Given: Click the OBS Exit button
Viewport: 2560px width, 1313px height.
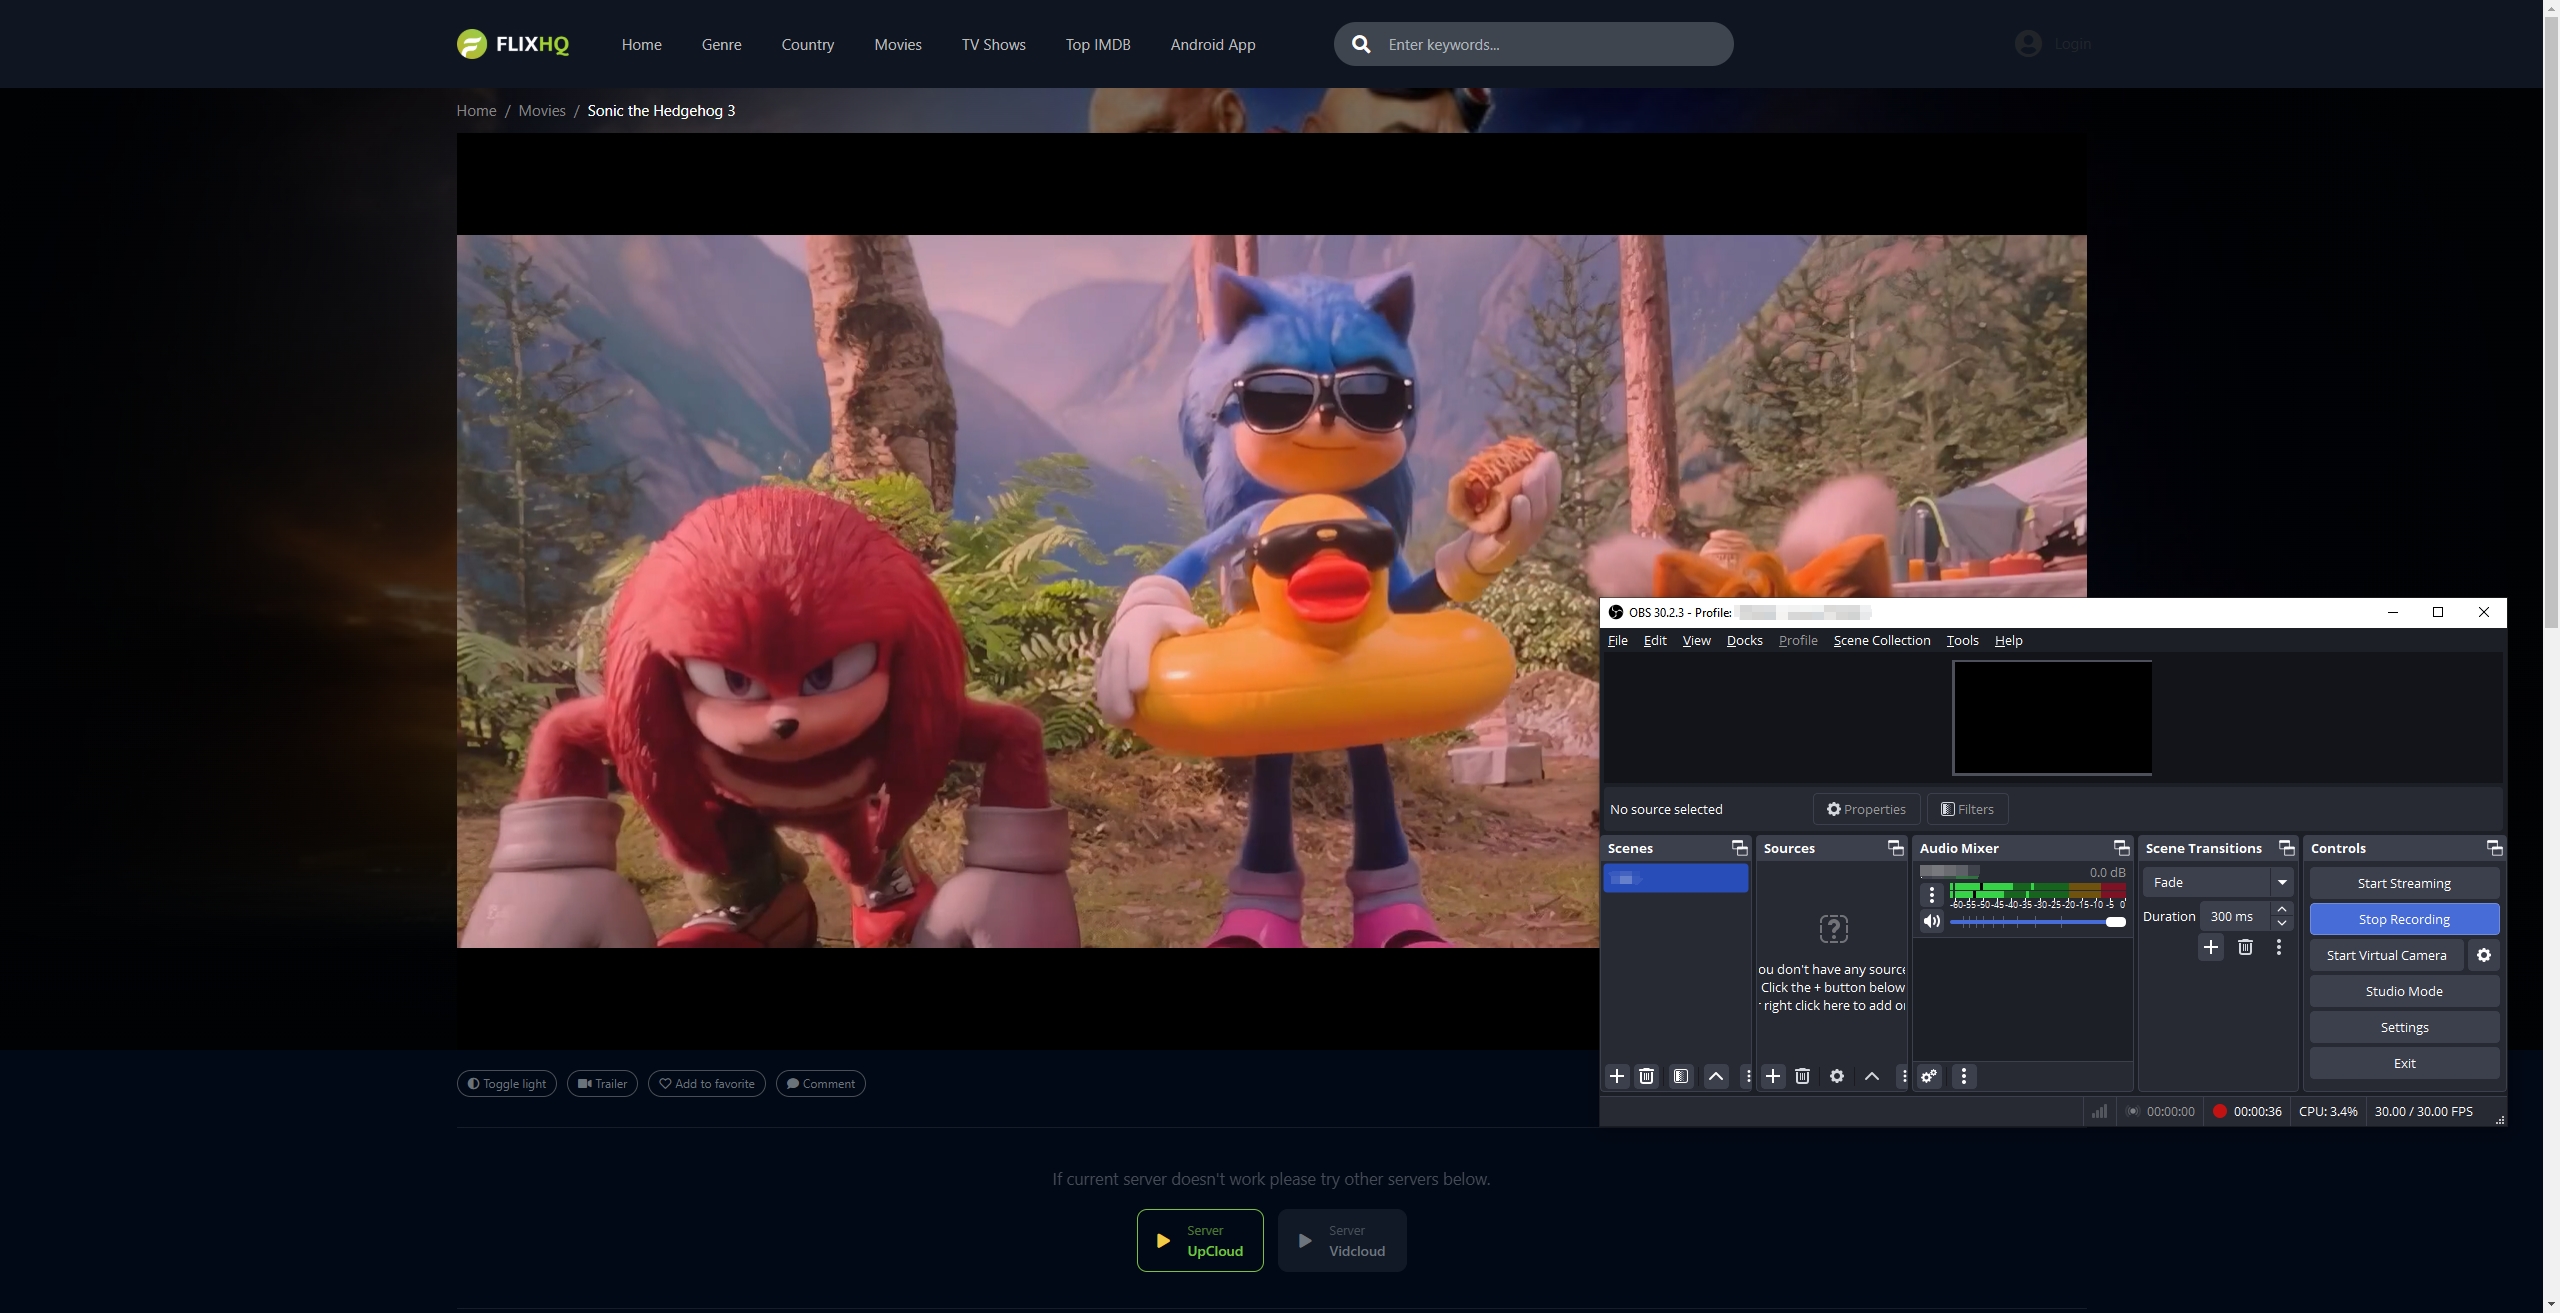Looking at the screenshot, I should 2404,1063.
